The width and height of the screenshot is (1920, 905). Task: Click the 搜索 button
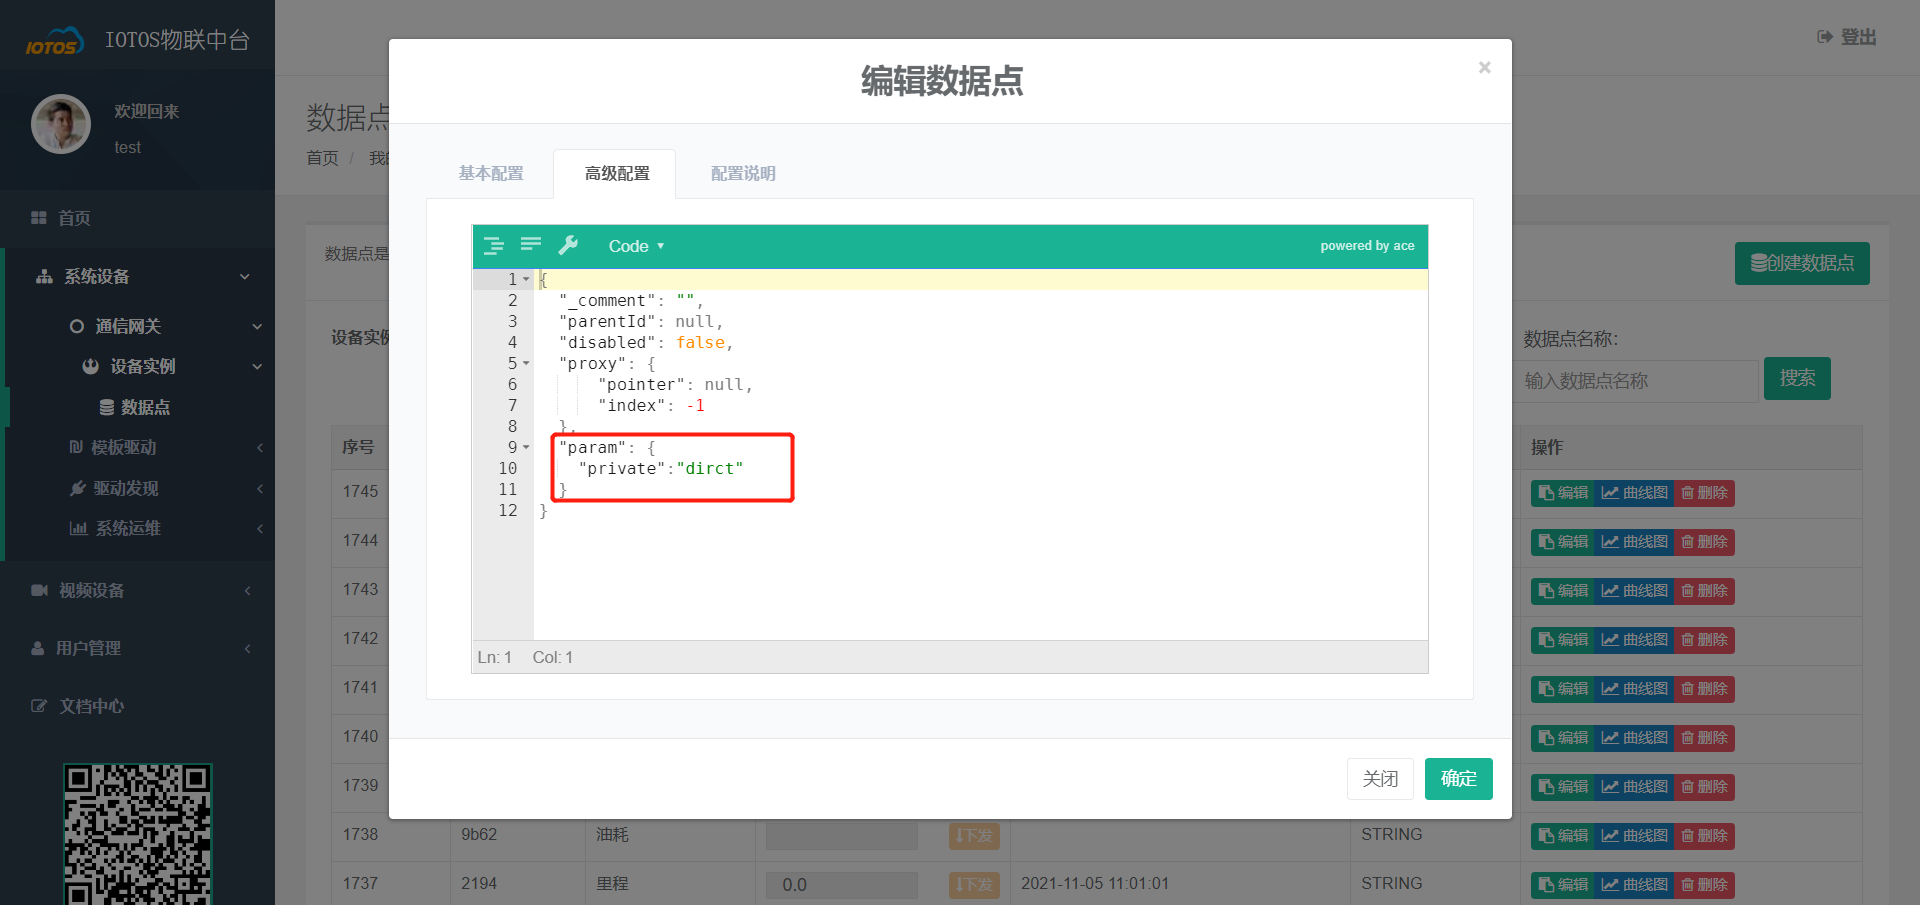click(x=1797, y=378)
